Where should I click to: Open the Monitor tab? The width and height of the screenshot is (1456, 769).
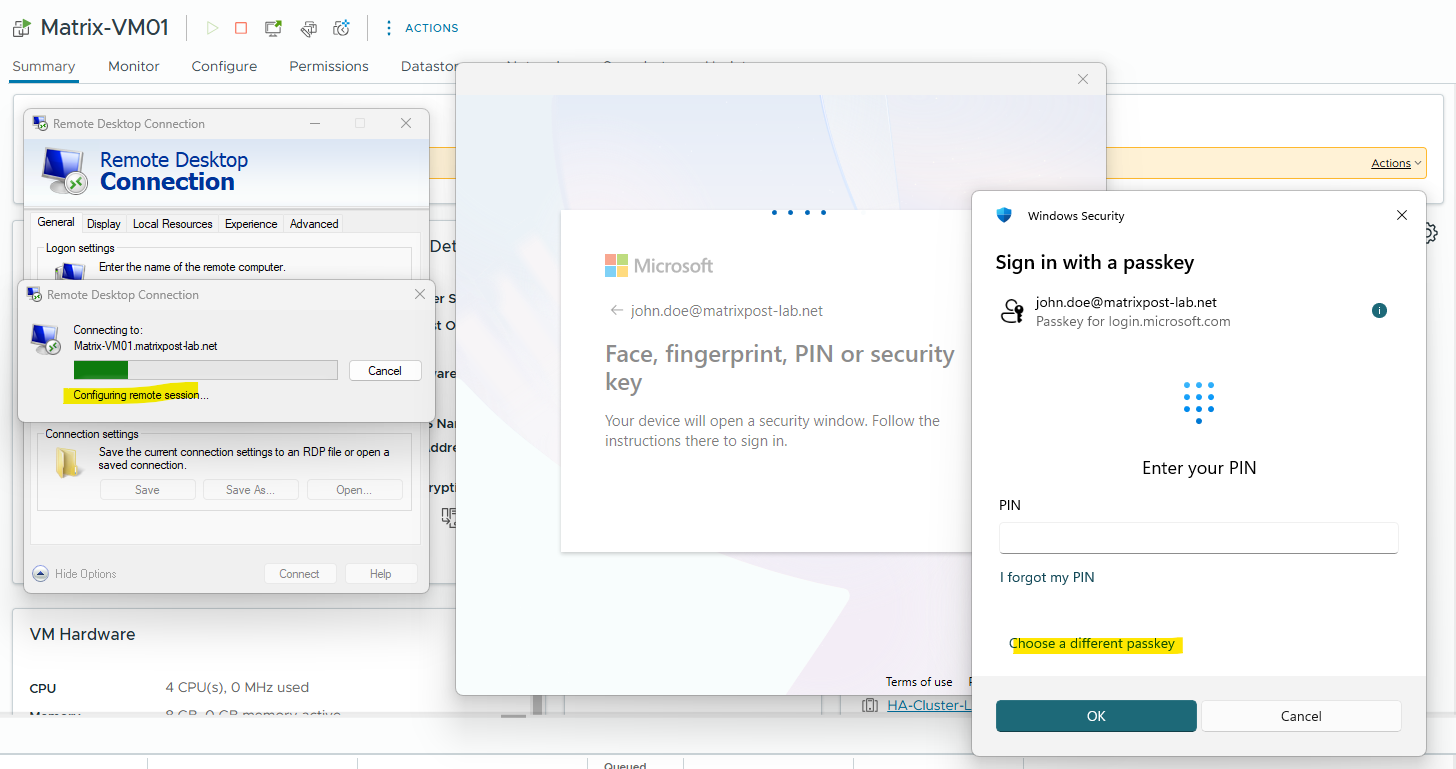[x=134, y=66]
